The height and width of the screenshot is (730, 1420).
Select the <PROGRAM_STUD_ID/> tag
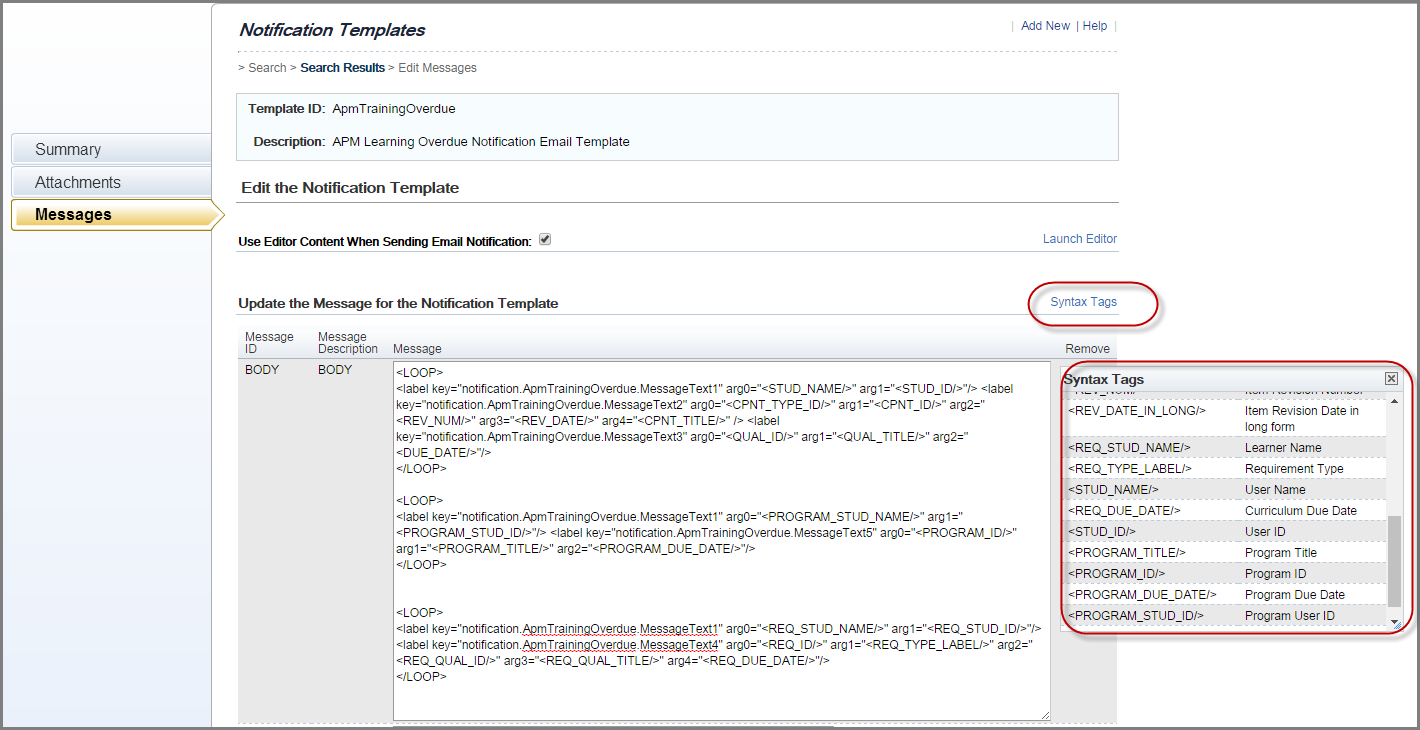(1136, 616)
